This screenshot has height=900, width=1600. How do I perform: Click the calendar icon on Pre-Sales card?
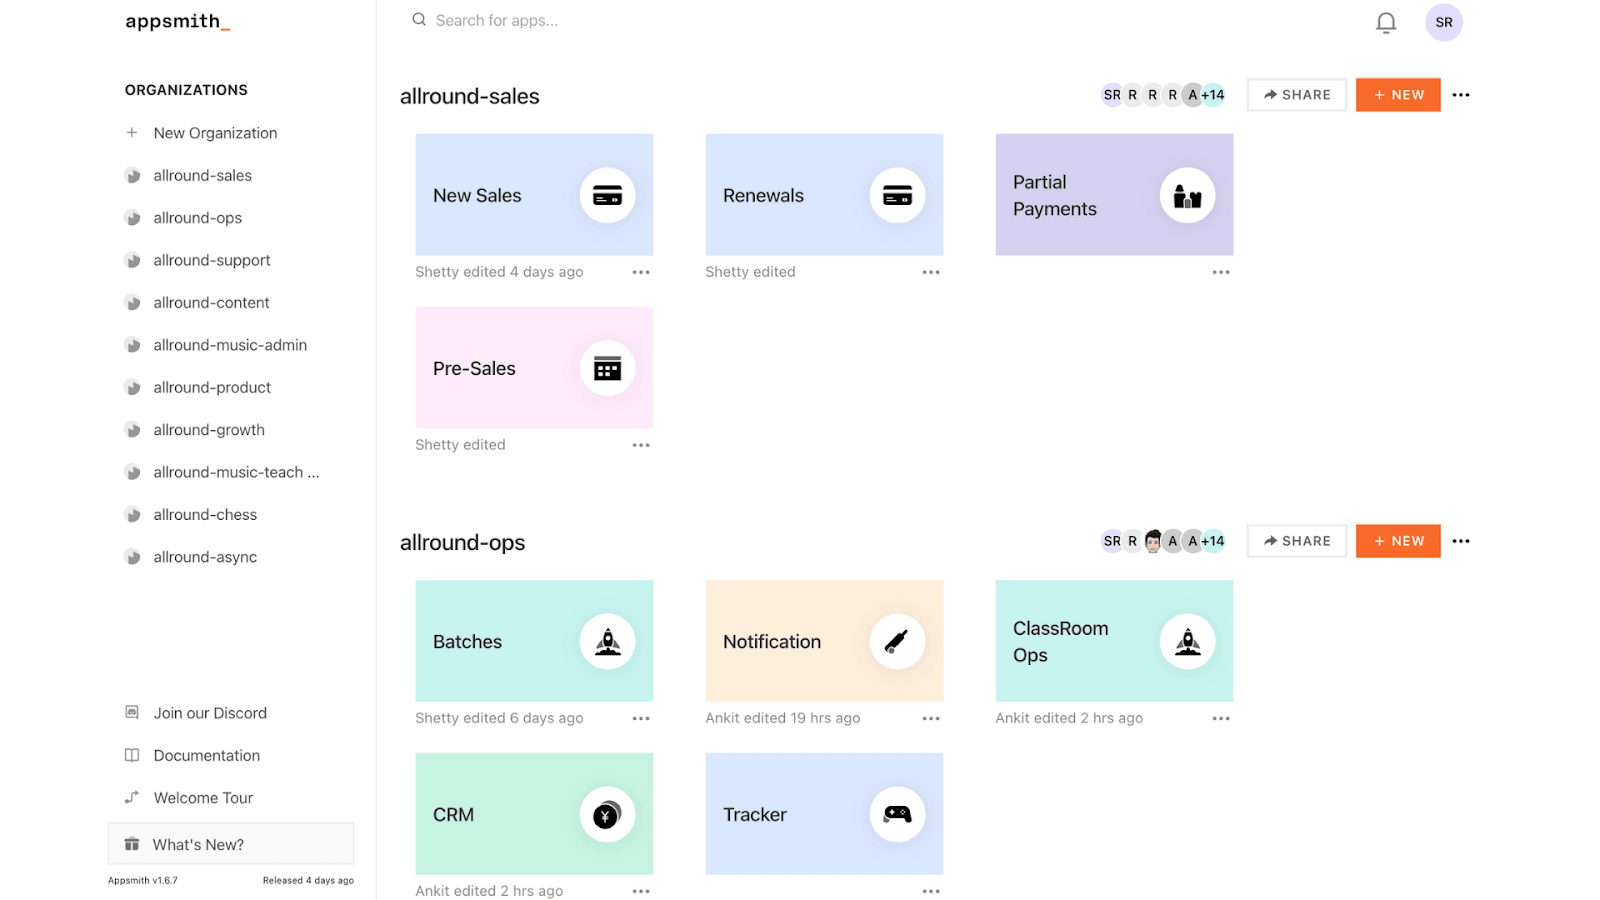click(607, 368)
